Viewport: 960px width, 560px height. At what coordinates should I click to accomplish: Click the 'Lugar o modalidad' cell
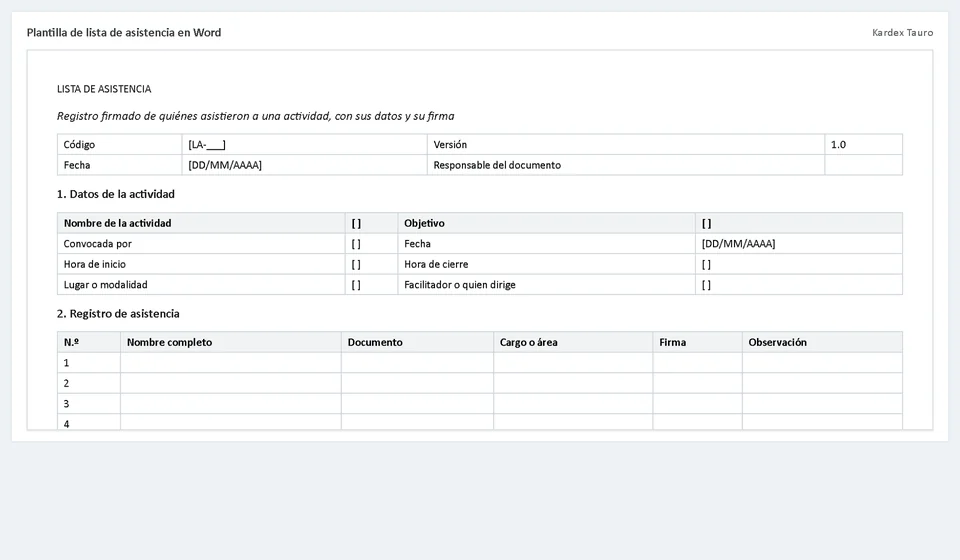201,285
